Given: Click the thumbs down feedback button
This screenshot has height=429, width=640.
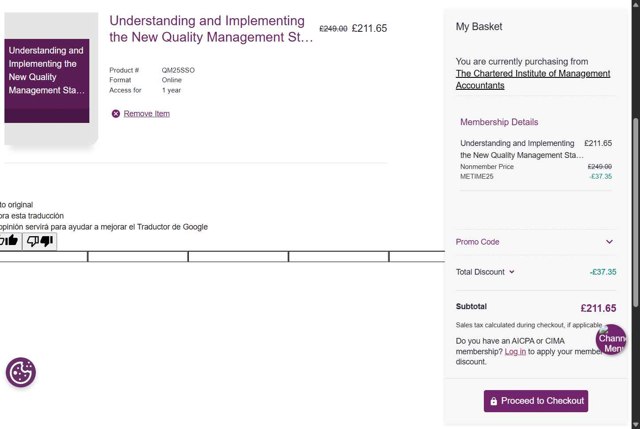Looking at the screenshot, I should pos(40,241).
